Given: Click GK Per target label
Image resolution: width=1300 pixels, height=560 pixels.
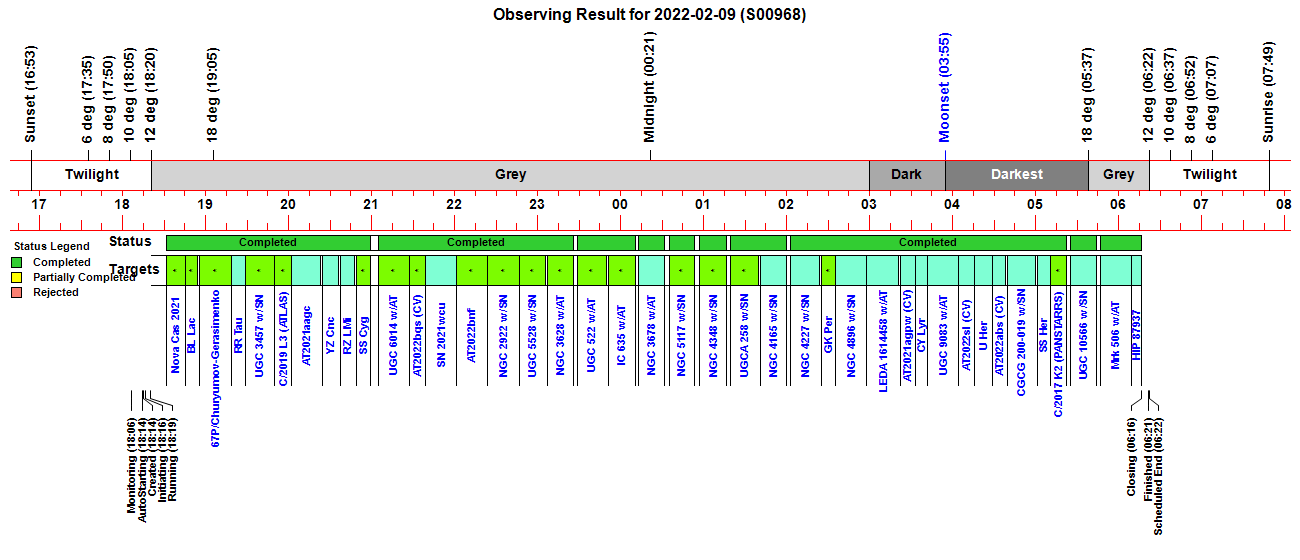Looking at the screenshot, I should tap(828, 337).
